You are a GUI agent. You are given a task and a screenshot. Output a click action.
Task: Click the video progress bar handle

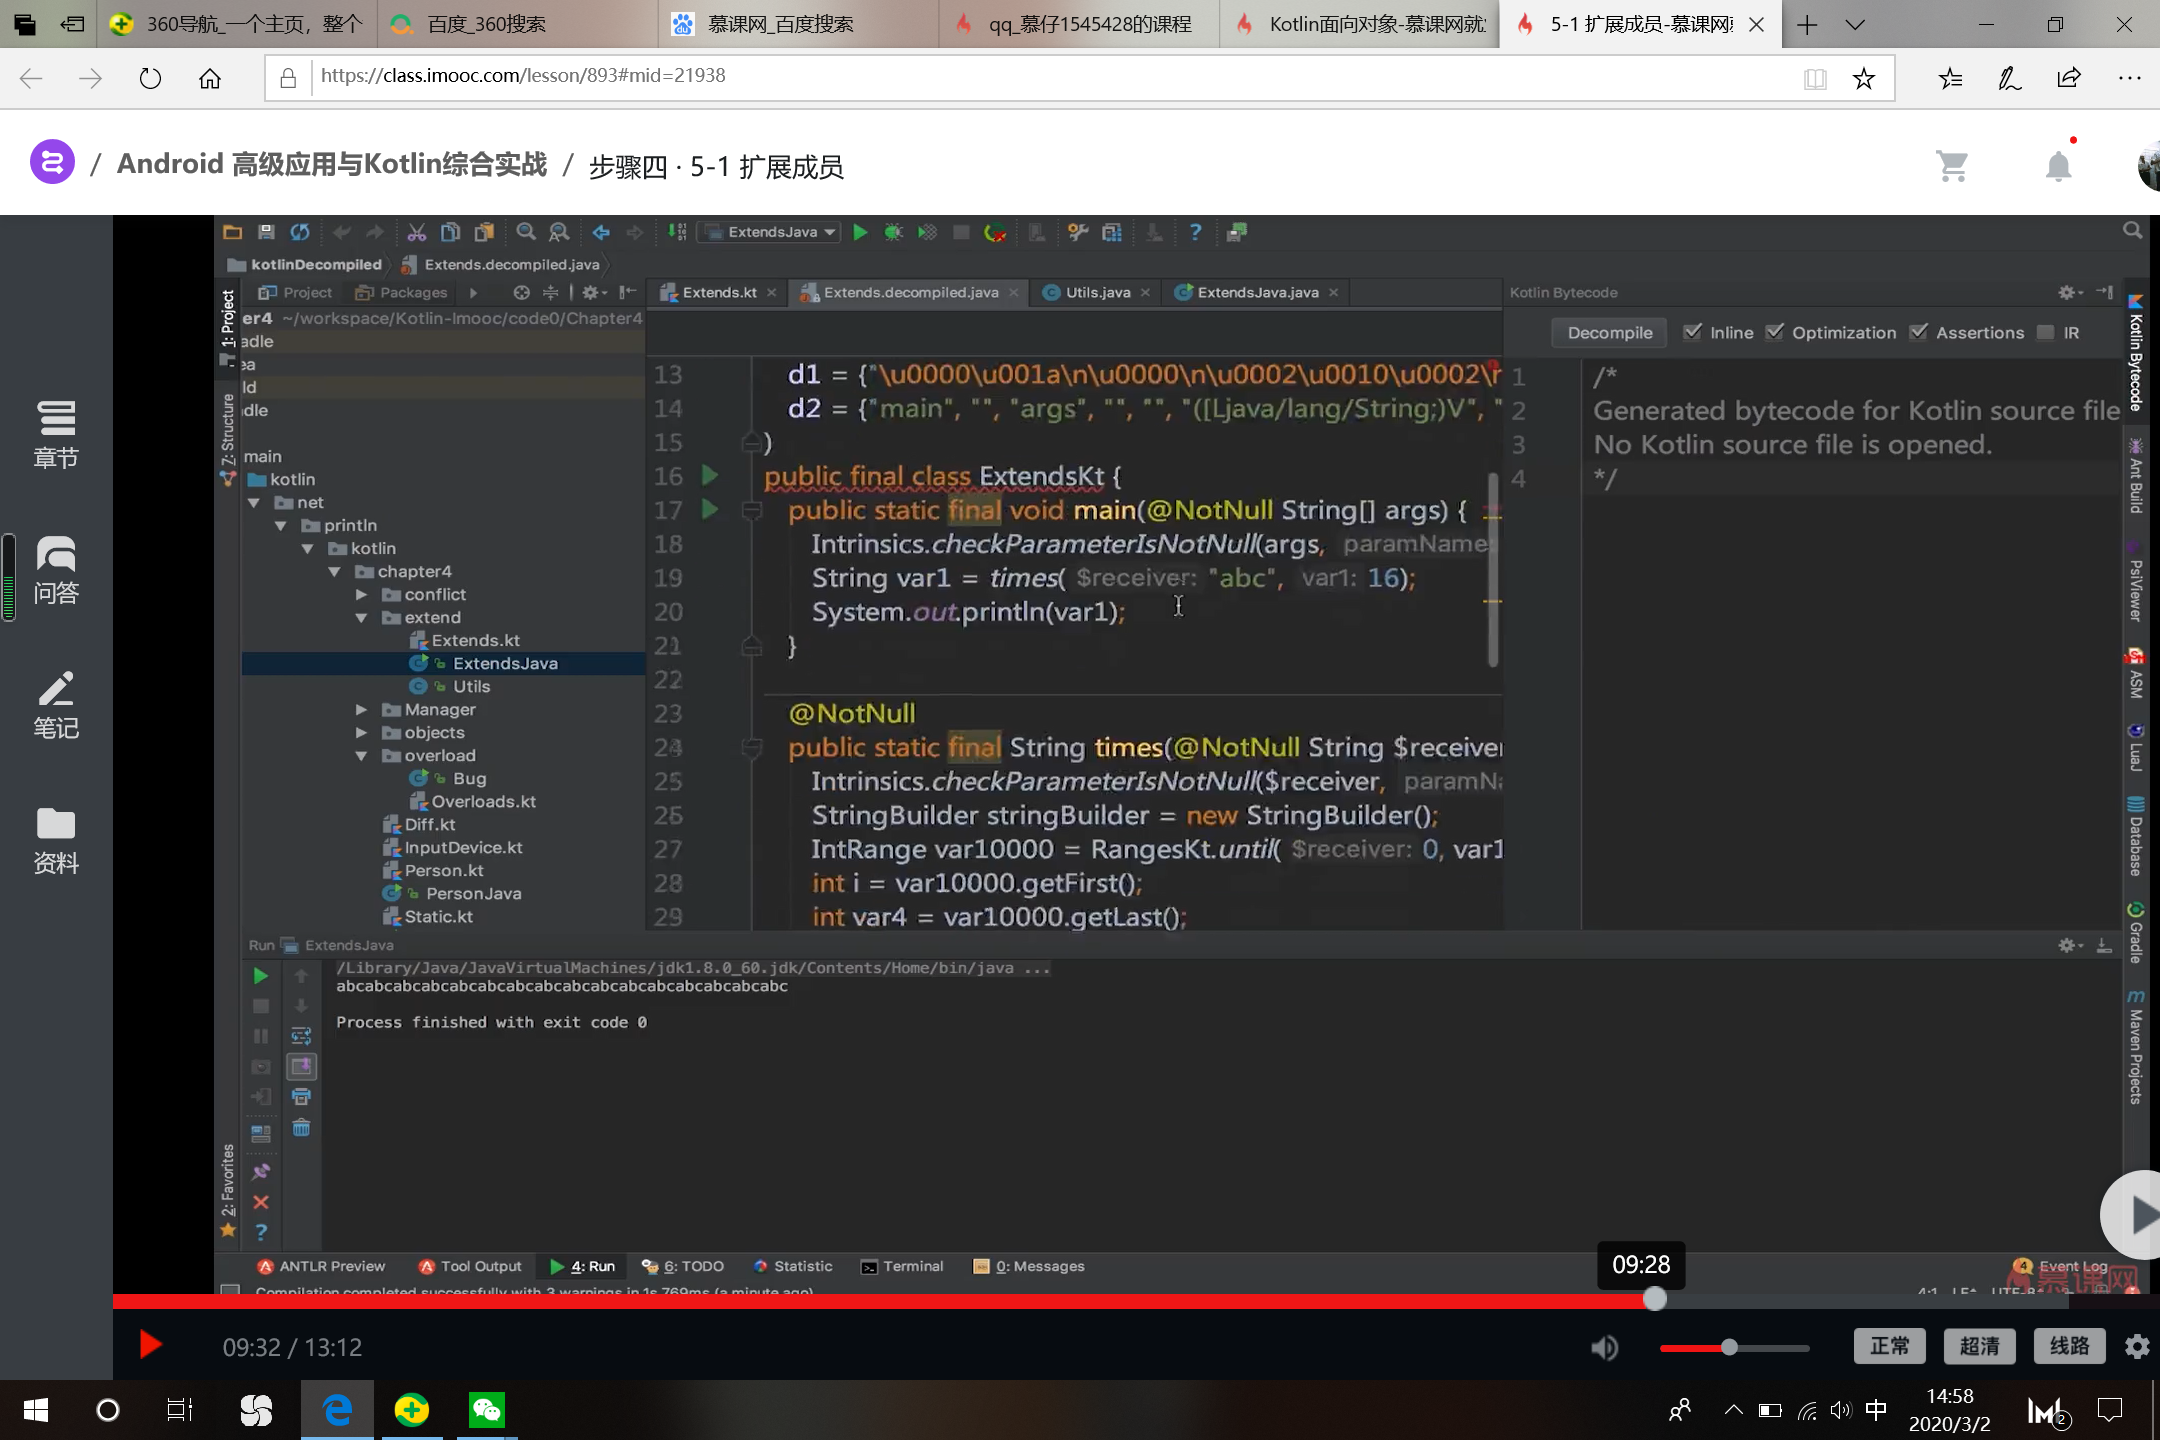[1655, 1299]
